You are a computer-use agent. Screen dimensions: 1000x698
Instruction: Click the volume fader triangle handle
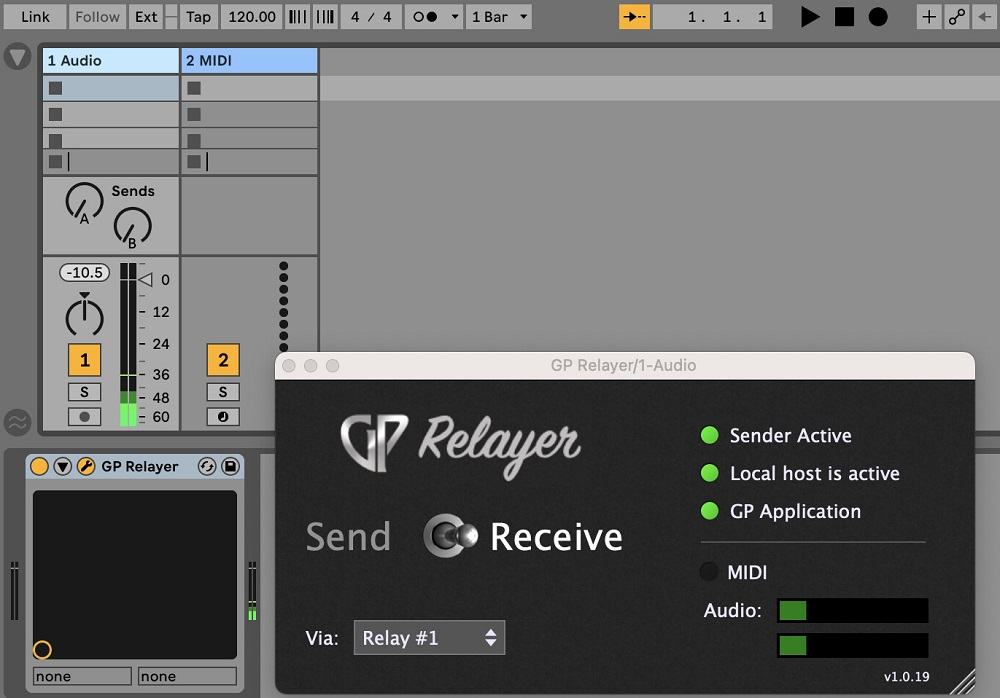145,279
